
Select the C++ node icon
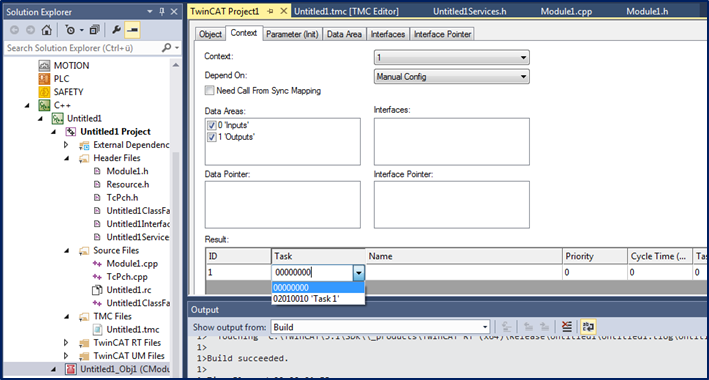pos(44,105)
